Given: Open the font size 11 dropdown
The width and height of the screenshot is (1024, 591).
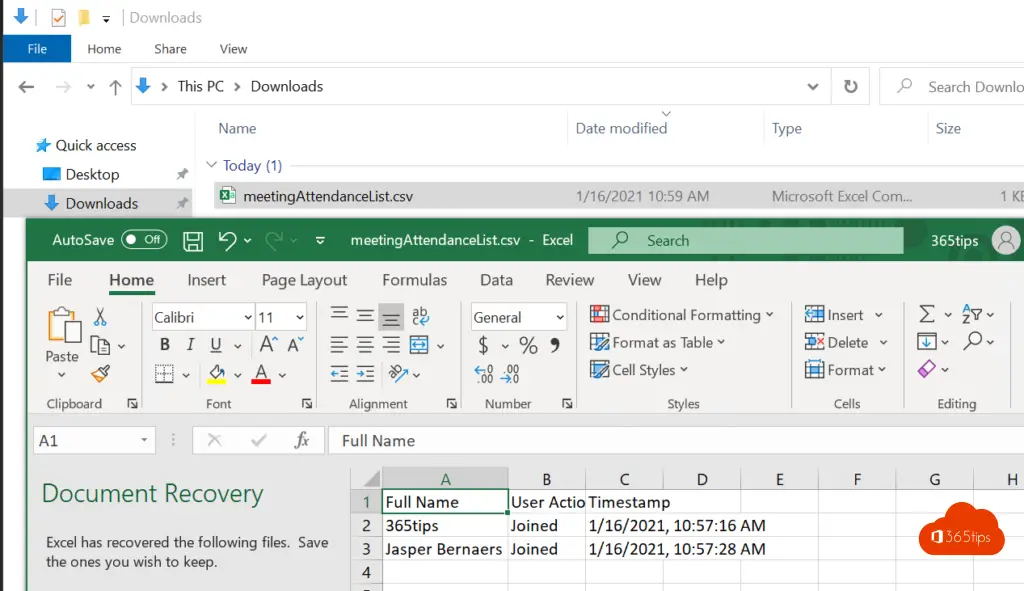Looking at the screenshot, I should pyautogui.click(x=299, y=317).
